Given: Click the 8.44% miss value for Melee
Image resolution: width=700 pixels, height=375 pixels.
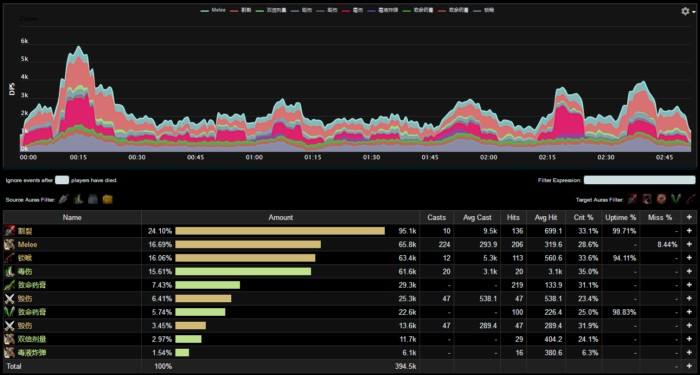Looking at the screenshot, I should click(x=667, y=245).
